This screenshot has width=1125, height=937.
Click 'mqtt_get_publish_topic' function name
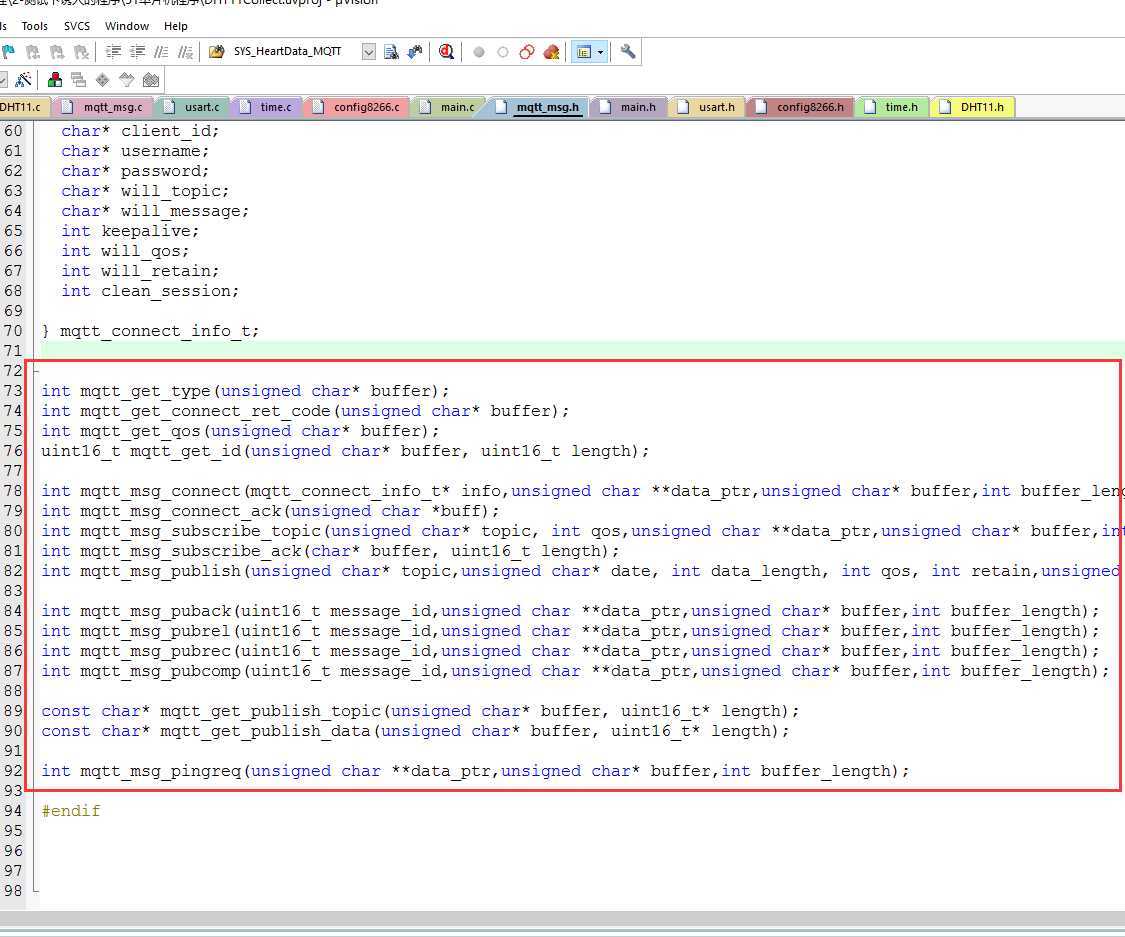270,712
